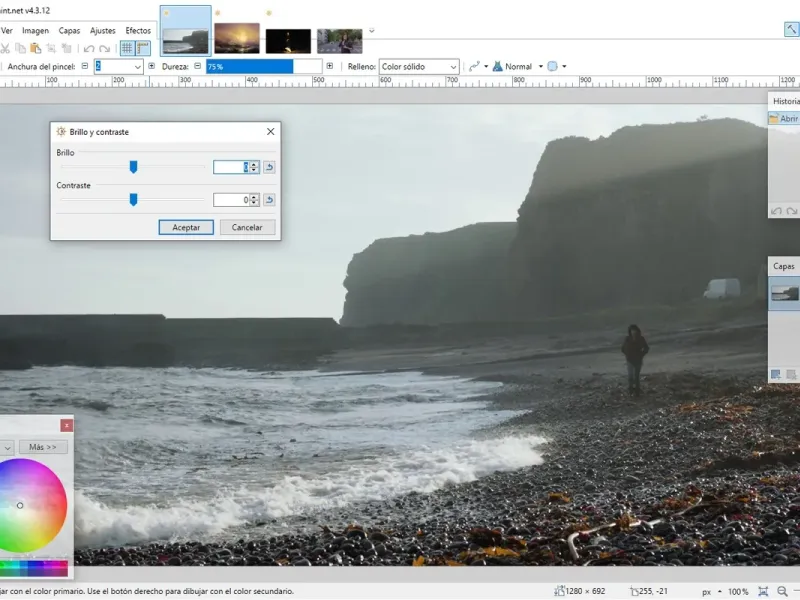
Task: Increment the Contraste value stepper
Action: tap(254, 196)
